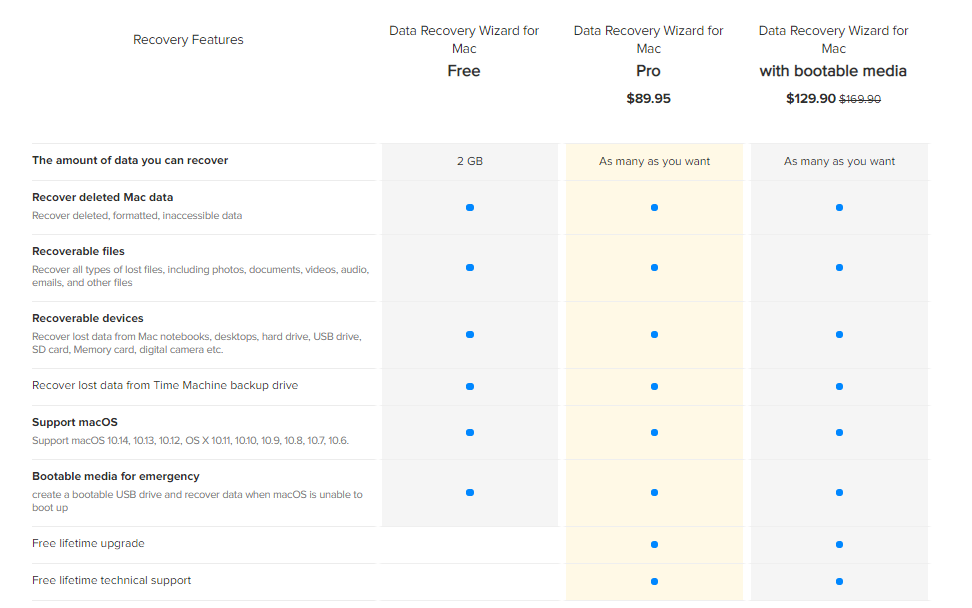972x608 pixels.
Task: Click "Recover lost data from Time Machine backup drive"
Action: (x=165, y=385)
